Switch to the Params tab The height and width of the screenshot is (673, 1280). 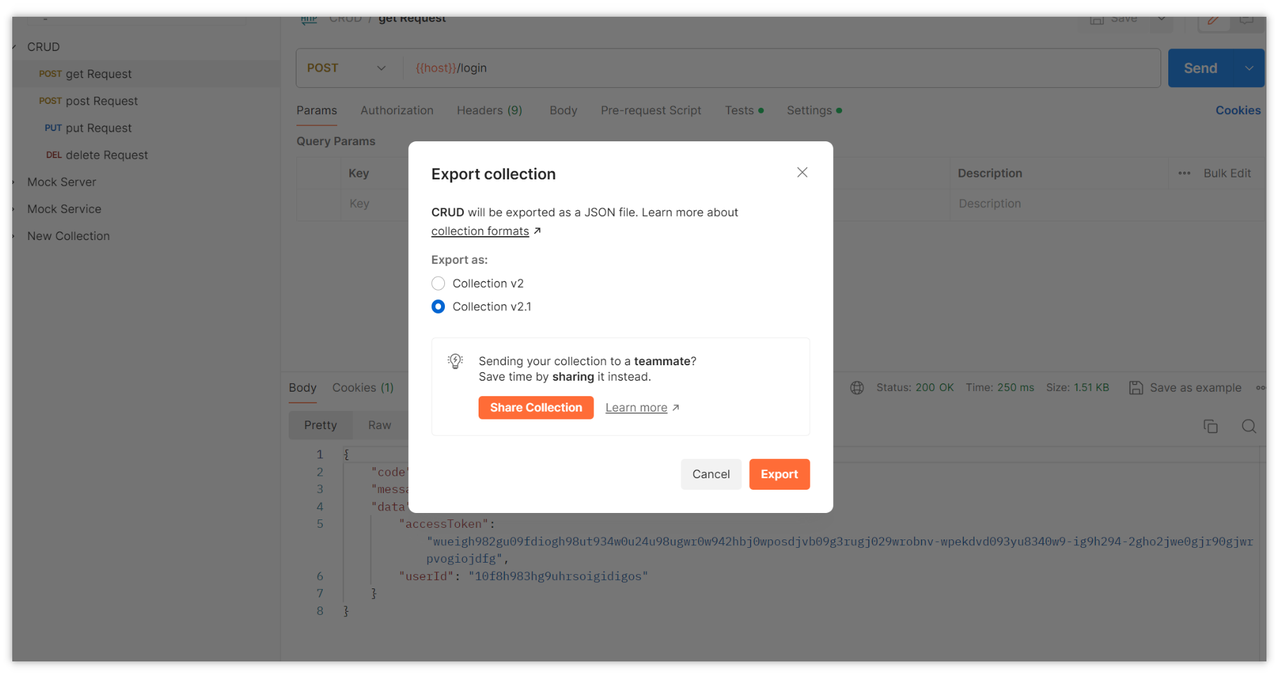point(316,111)
